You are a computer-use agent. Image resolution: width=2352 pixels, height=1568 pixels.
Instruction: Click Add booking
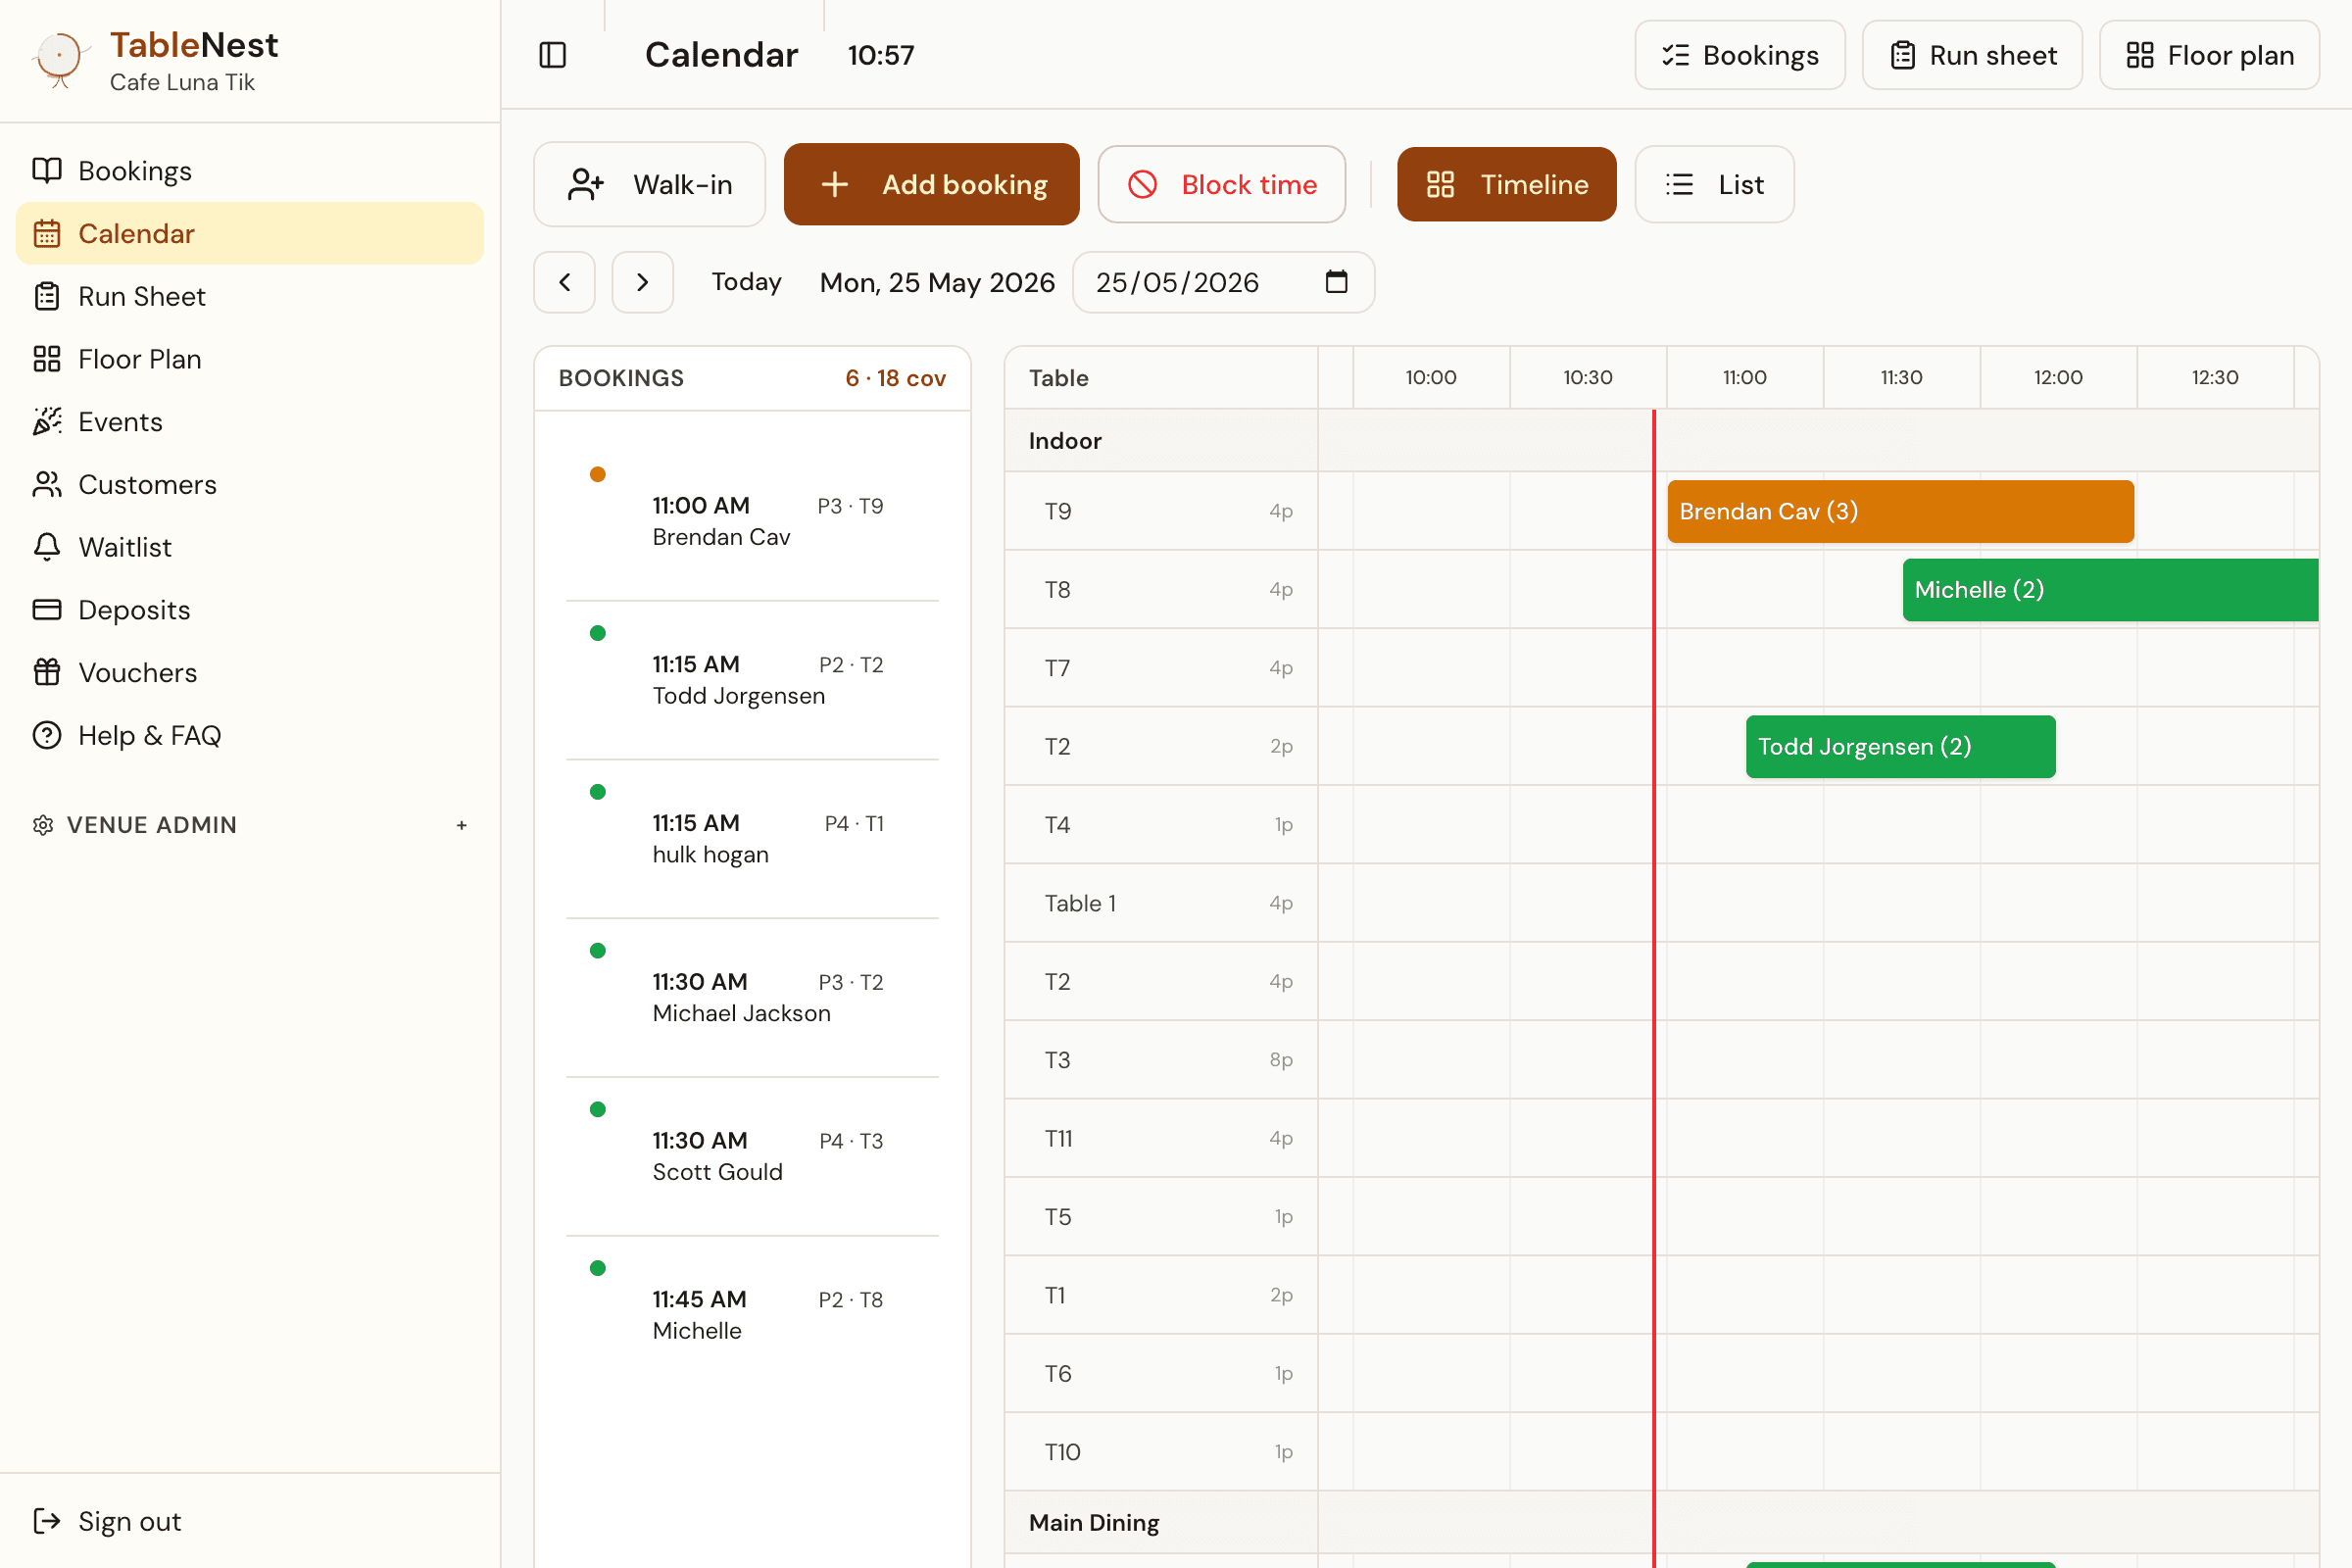tap(932, 184)
